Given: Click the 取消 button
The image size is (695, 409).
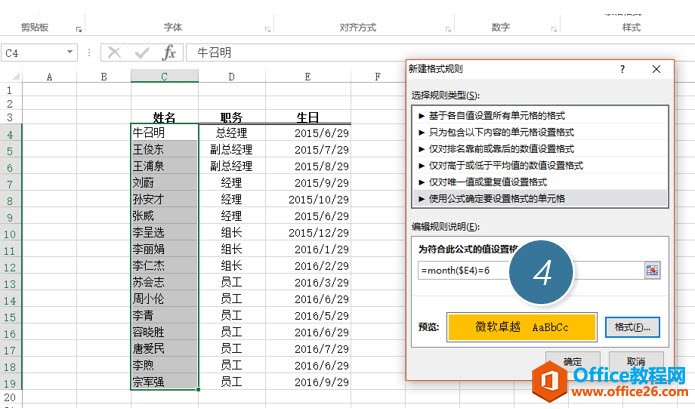Looking at the screenshot, I should (x=636, y=361).
